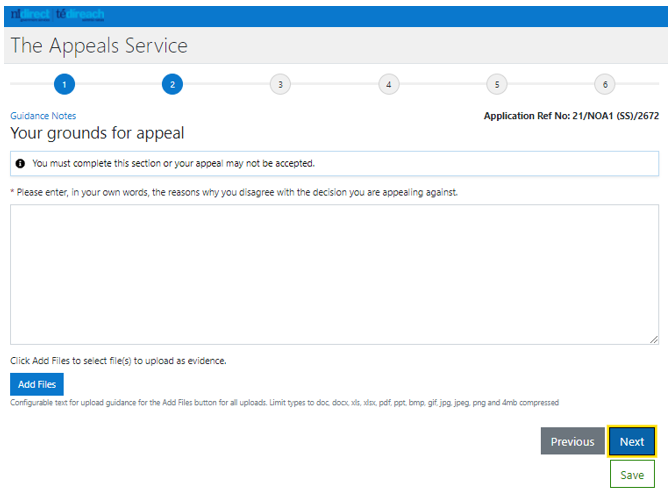This screenshot has width=671, height=494.
Task: Click the info icon in notice banner
Action: (20, 164)
